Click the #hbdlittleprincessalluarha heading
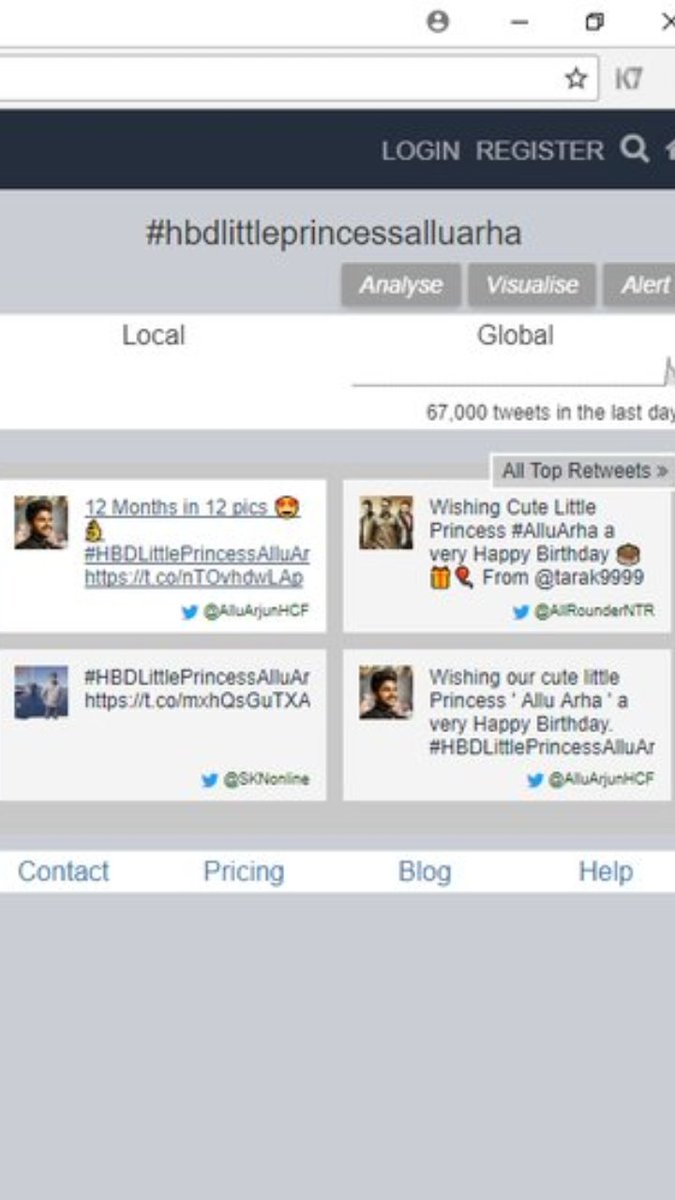The width and height of the screenshot is (675, 1200). (334, 234)
